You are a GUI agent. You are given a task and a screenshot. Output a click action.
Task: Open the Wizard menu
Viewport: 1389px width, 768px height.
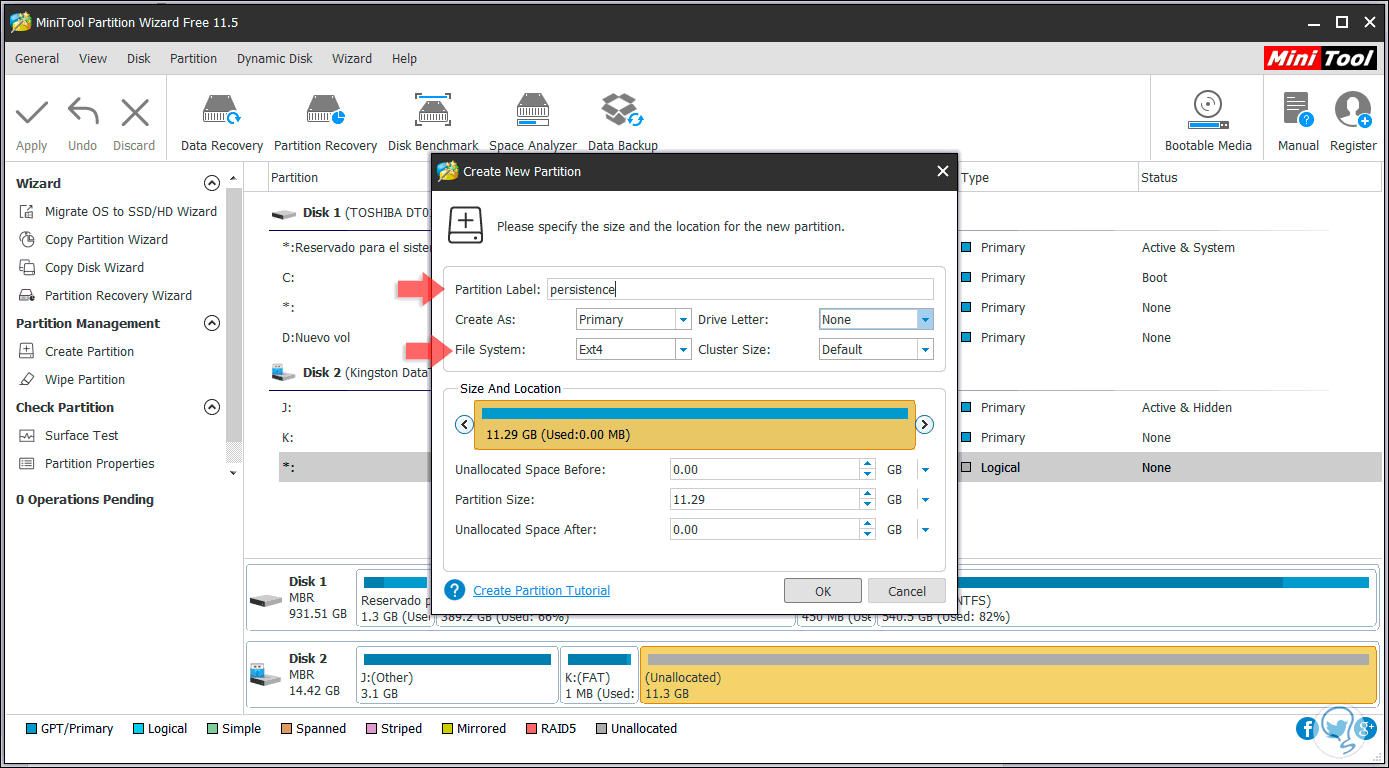352,58
